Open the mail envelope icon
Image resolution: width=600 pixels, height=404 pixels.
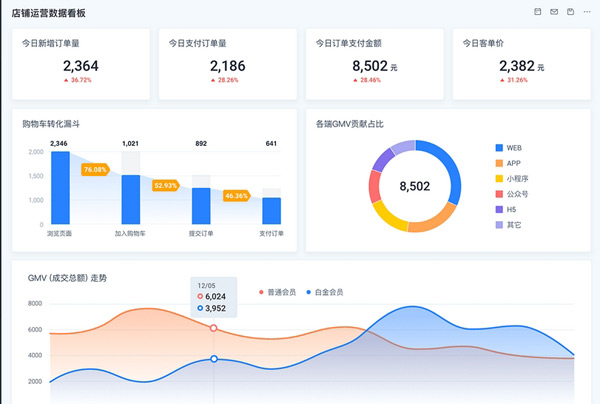pos(554,11)
